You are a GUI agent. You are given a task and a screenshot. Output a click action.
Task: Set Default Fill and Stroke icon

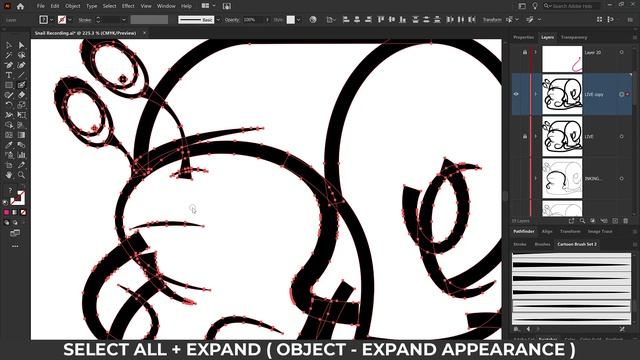[5, 202]
